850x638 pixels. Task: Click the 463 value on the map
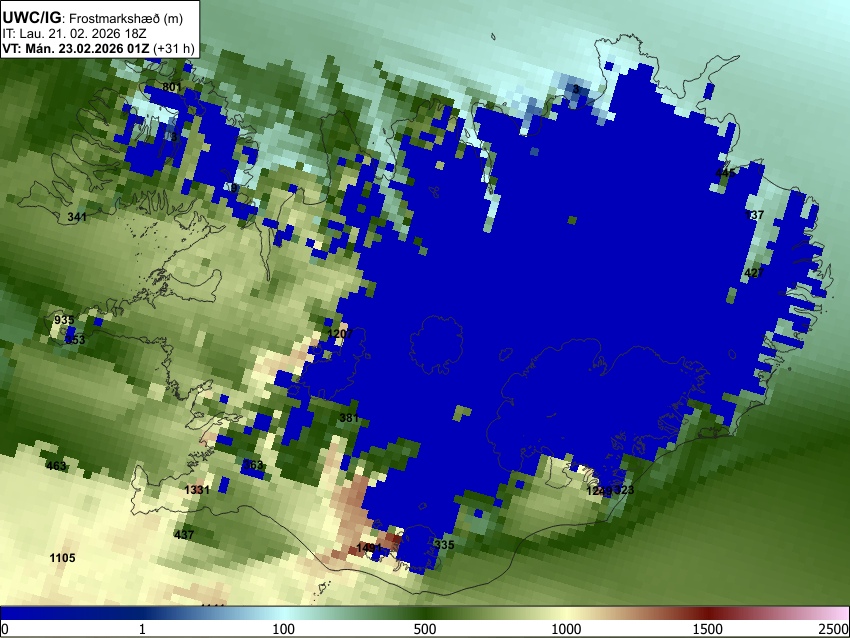[56, 466]
